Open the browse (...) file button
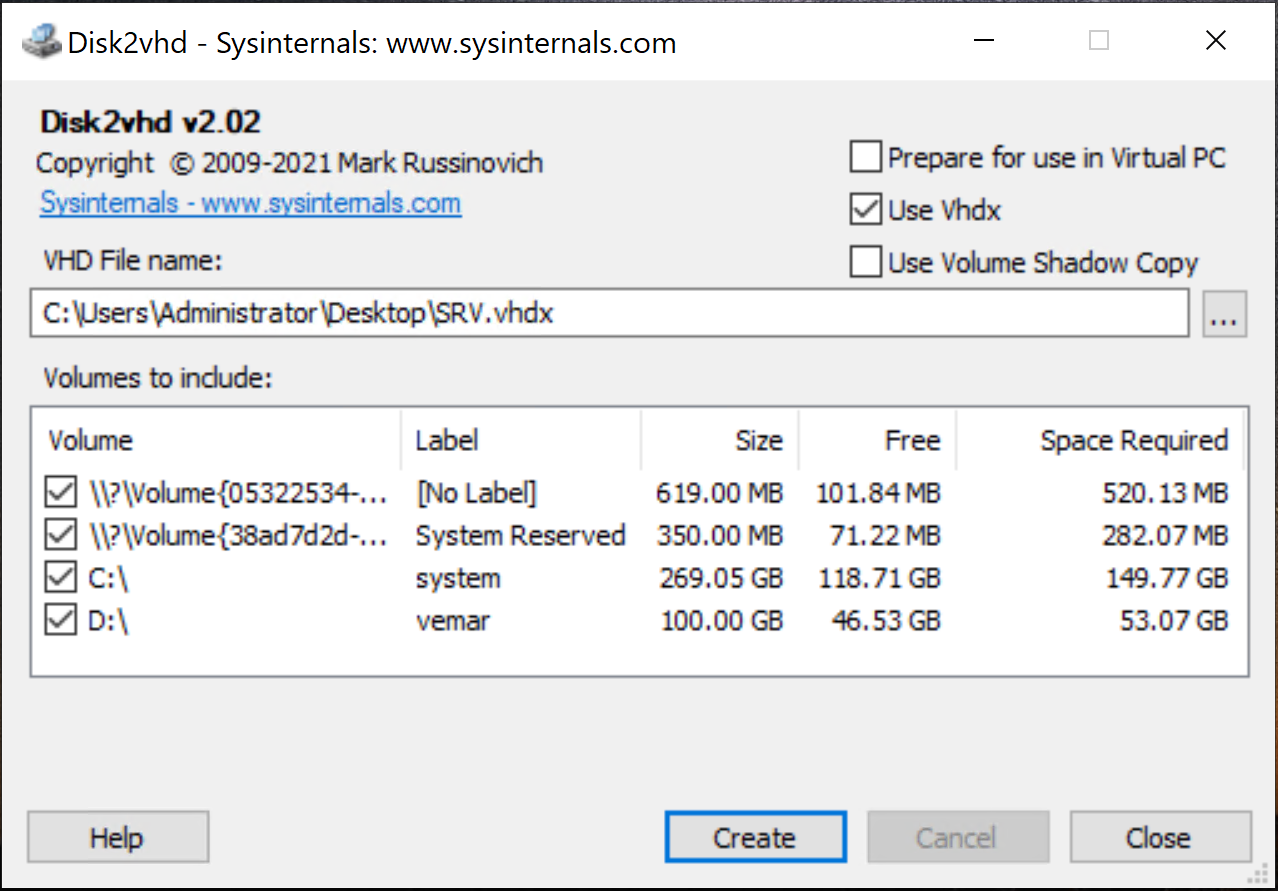 click(1224, 314)
